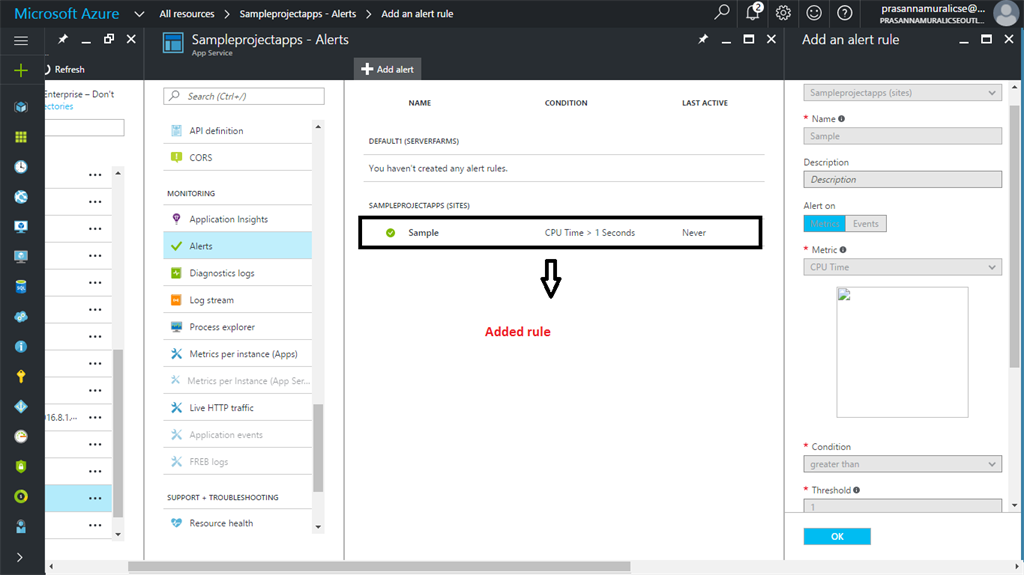This screenshot has height=575, width=1024.
Task: Click the green plus New resource icon
Action: pyautogui.click(x=21, y=70)
